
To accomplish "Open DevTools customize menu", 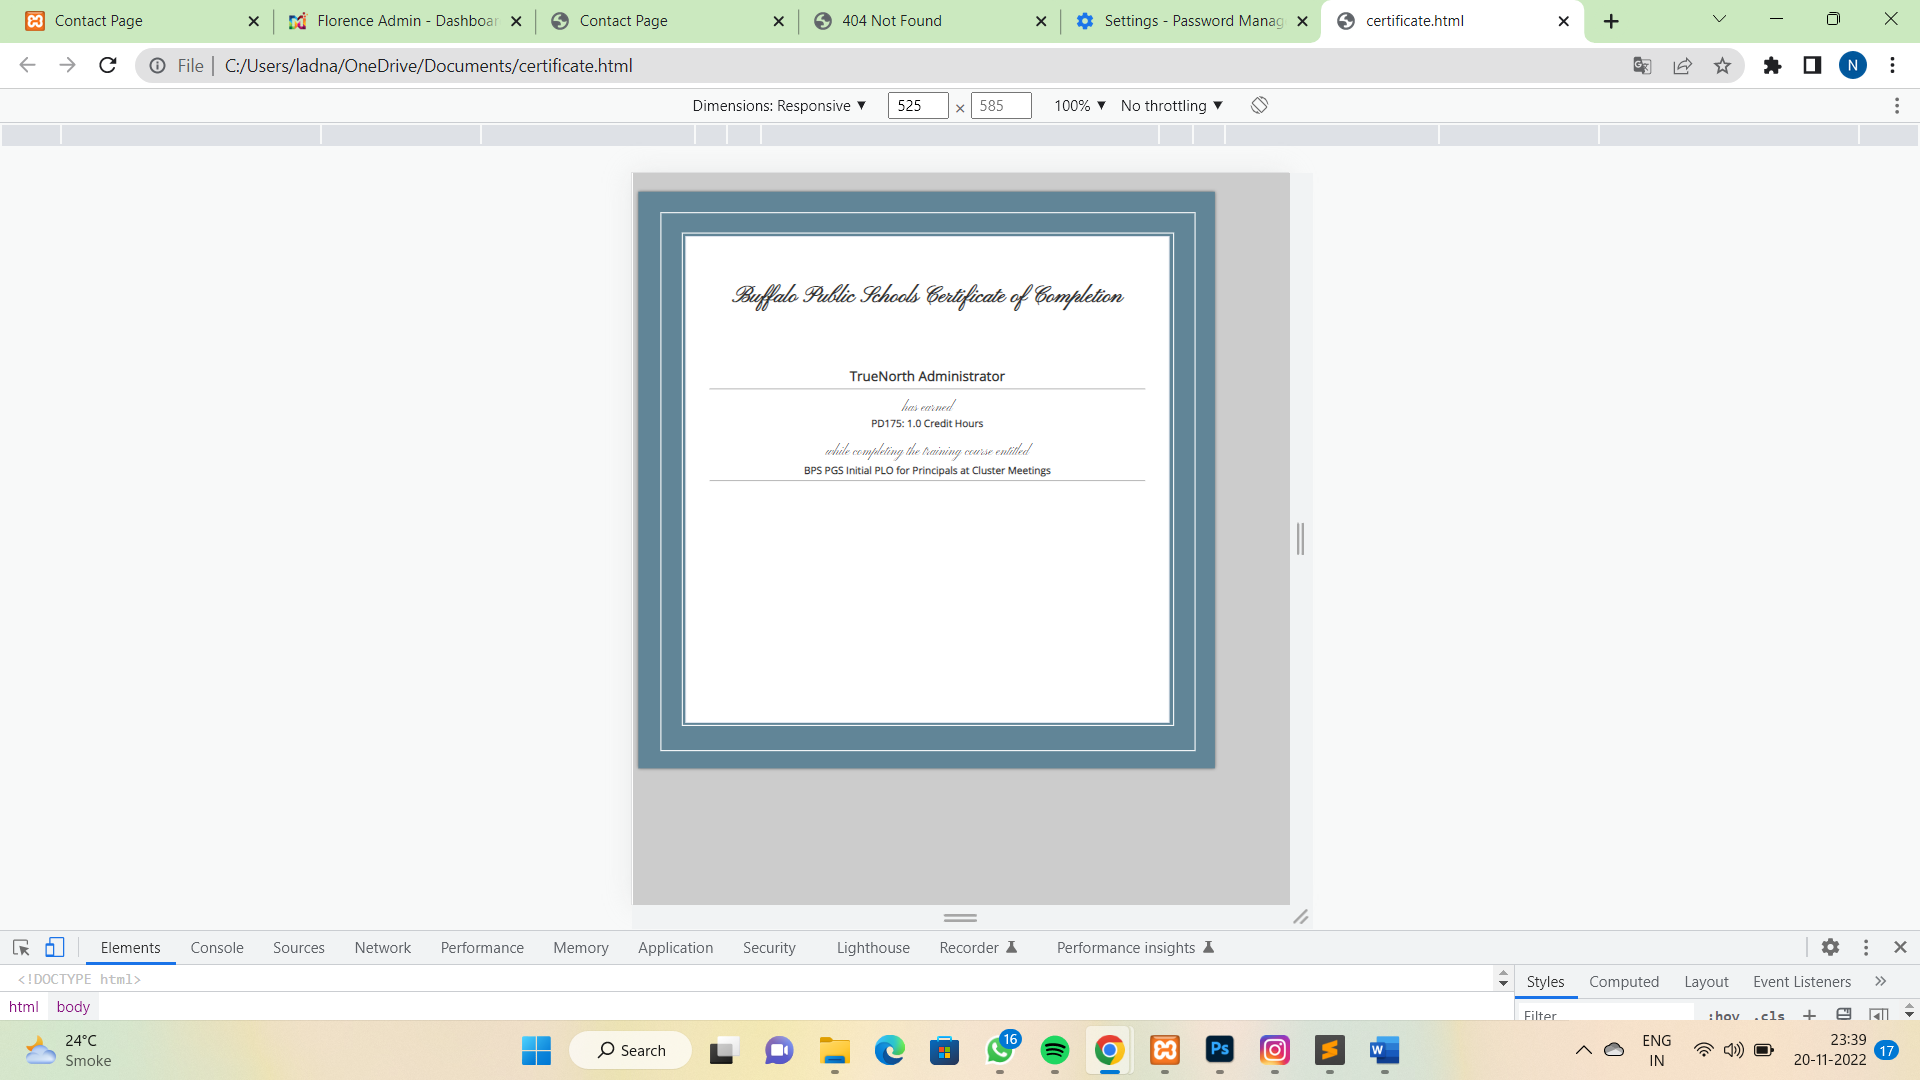I will [x=1865, y=947].
